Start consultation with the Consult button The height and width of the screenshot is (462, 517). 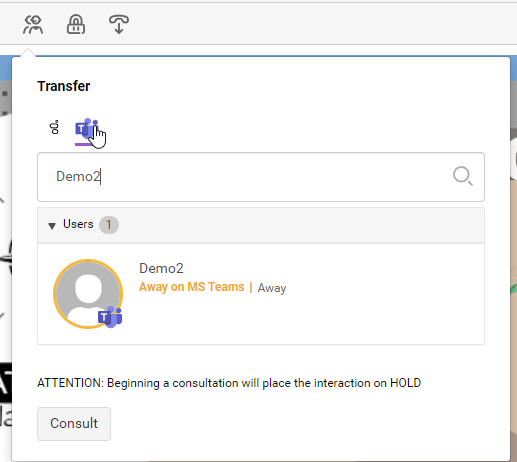[x=74, y=424]
